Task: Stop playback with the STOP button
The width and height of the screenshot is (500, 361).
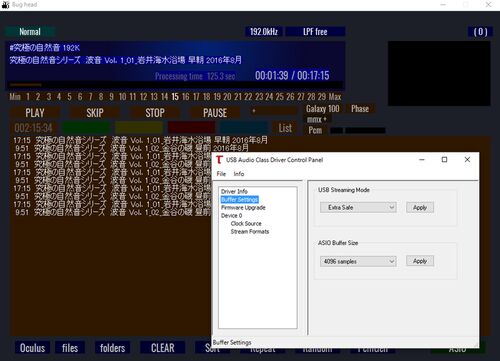Action: (x=155, y=113)
